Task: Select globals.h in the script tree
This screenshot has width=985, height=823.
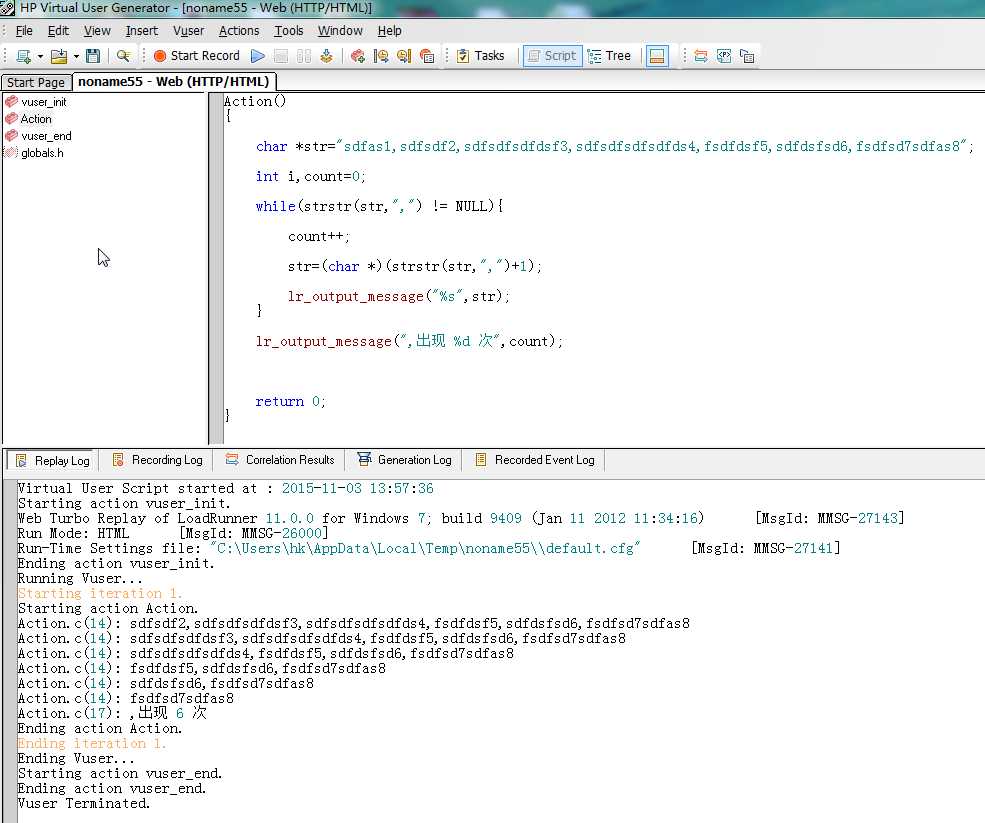Action: coord(41,153)
